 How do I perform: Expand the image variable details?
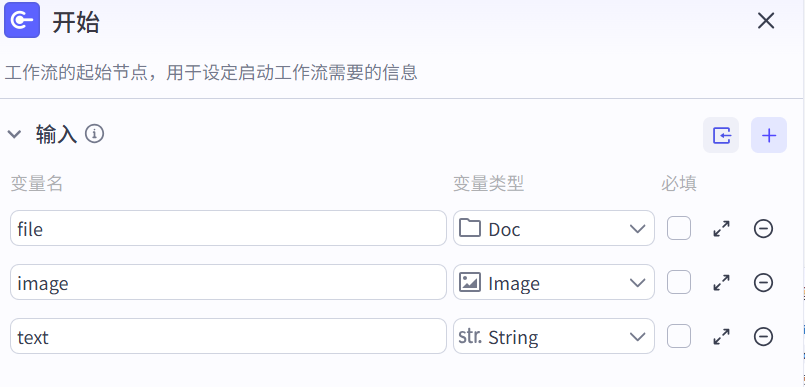(x=722, y=282)
